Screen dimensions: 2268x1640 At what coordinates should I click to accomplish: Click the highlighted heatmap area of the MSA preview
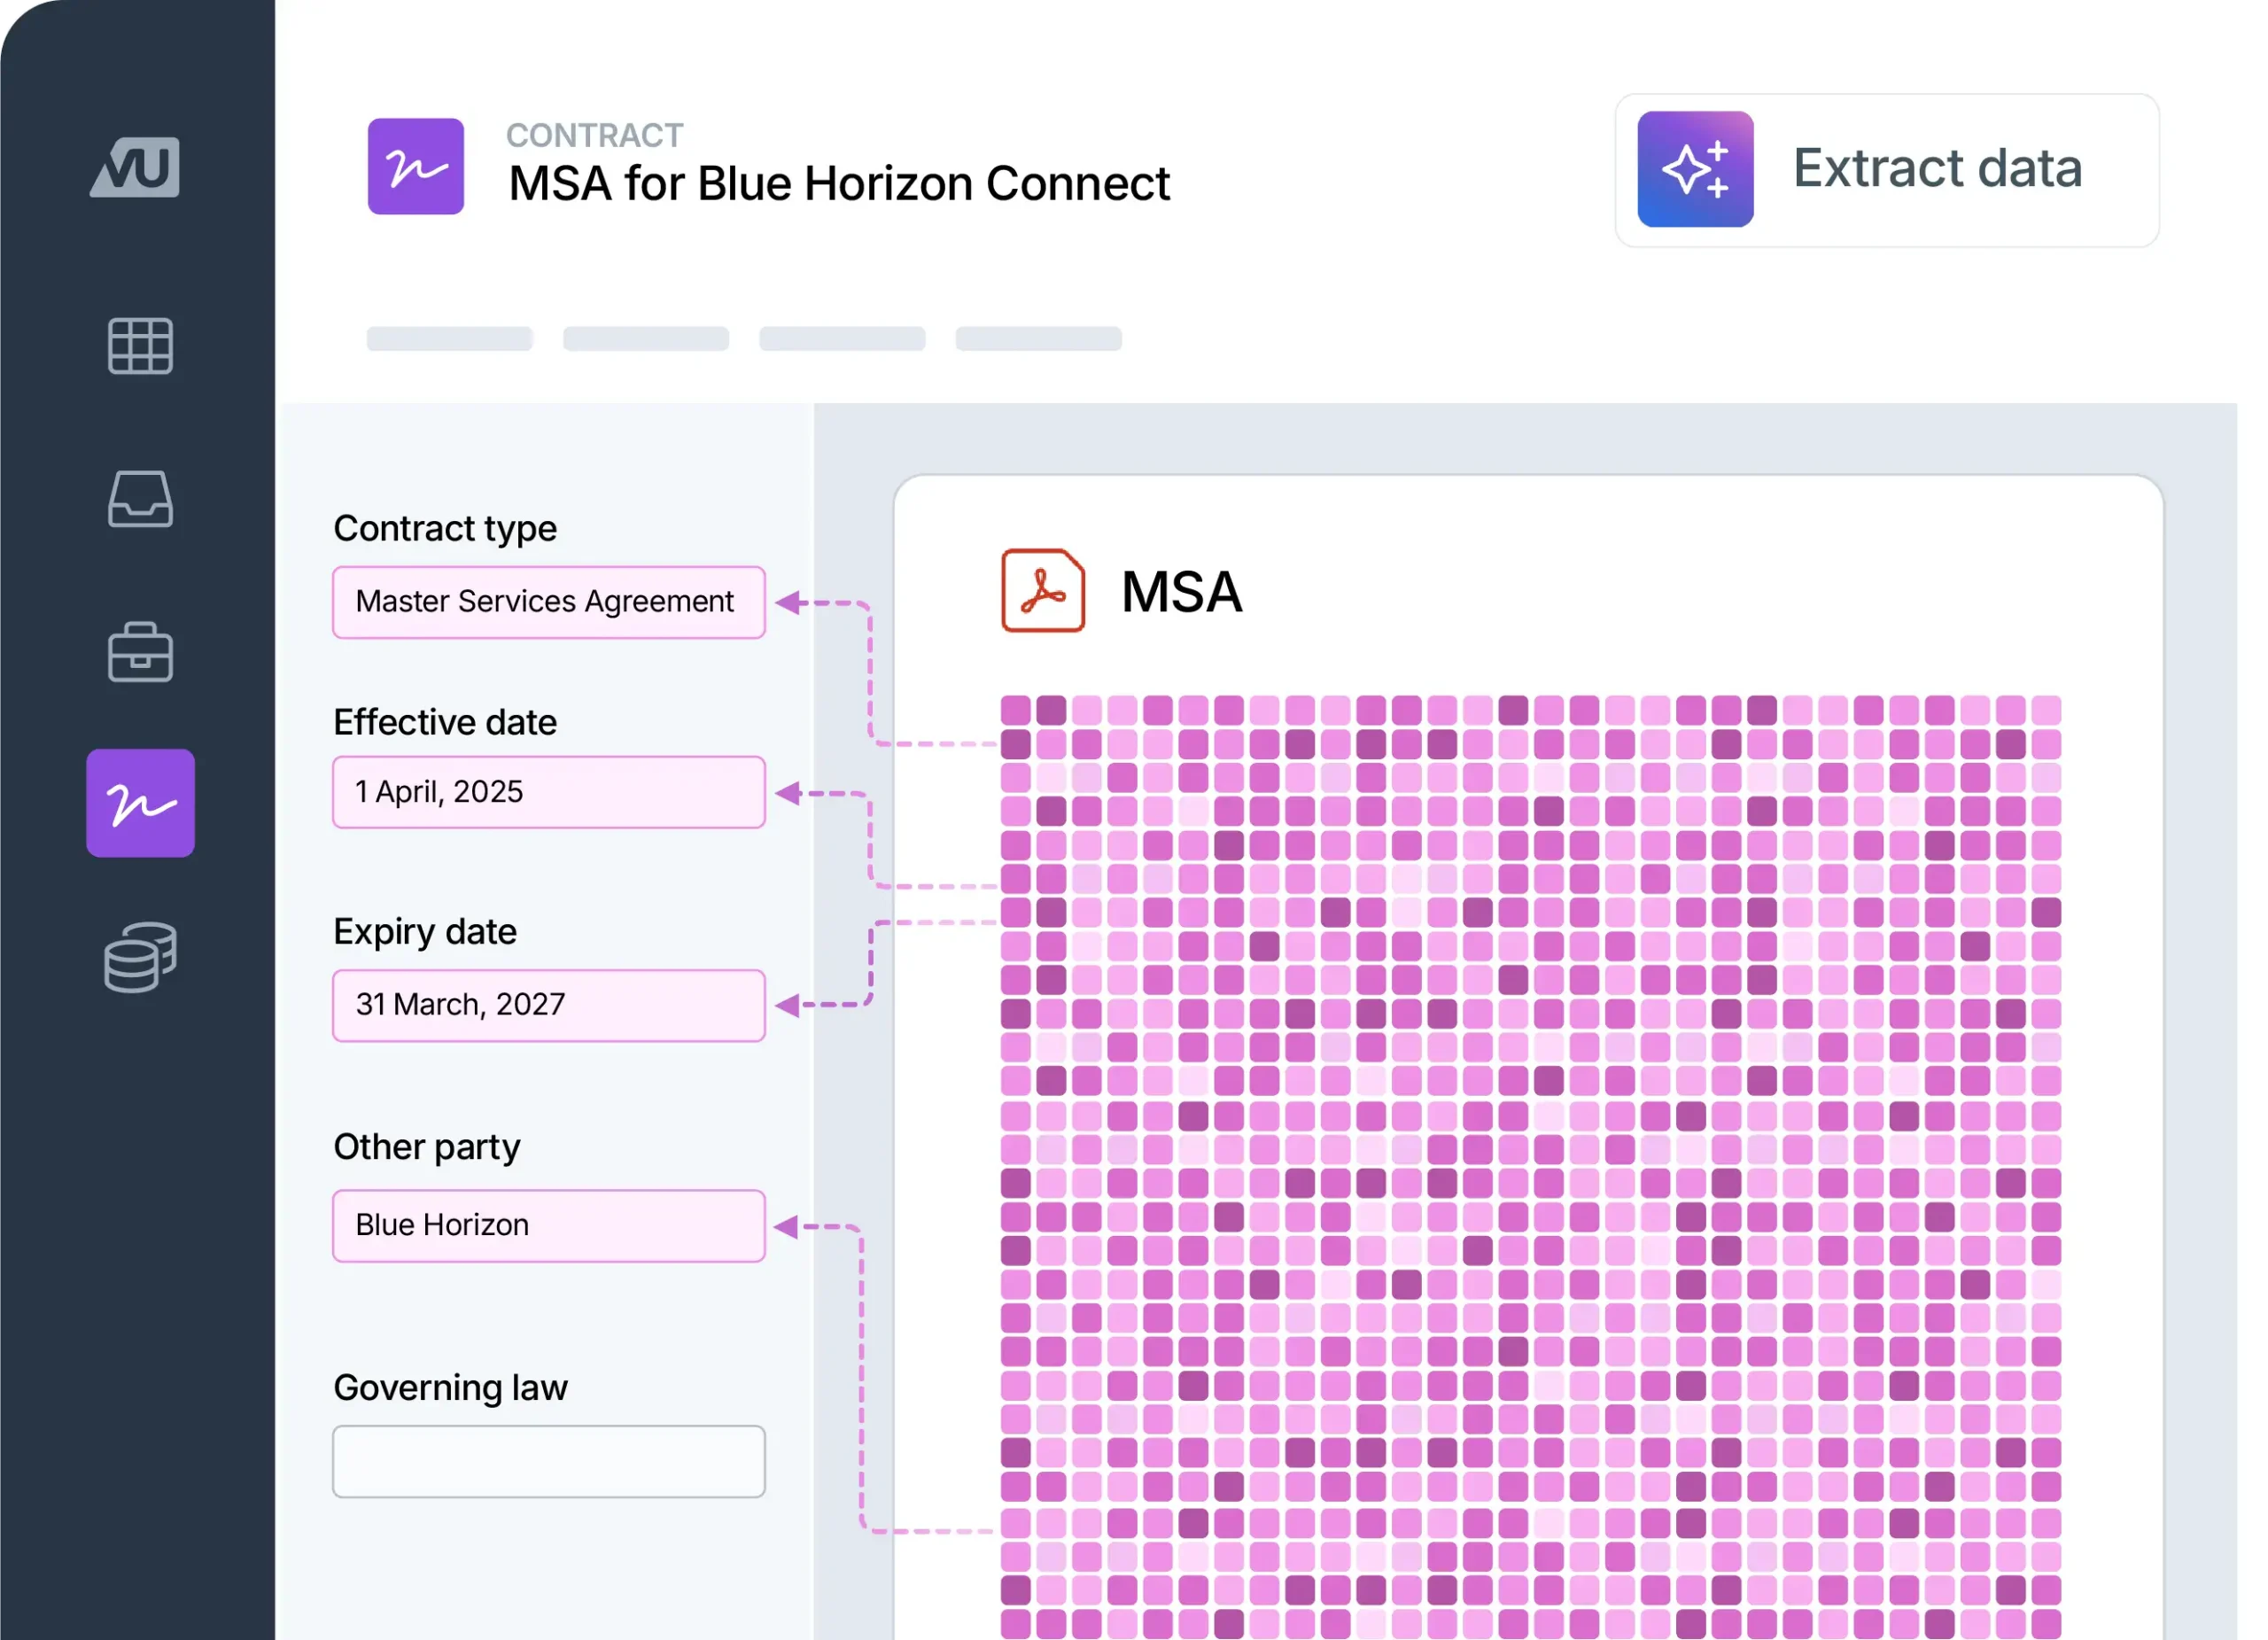coord(1530,1150)
